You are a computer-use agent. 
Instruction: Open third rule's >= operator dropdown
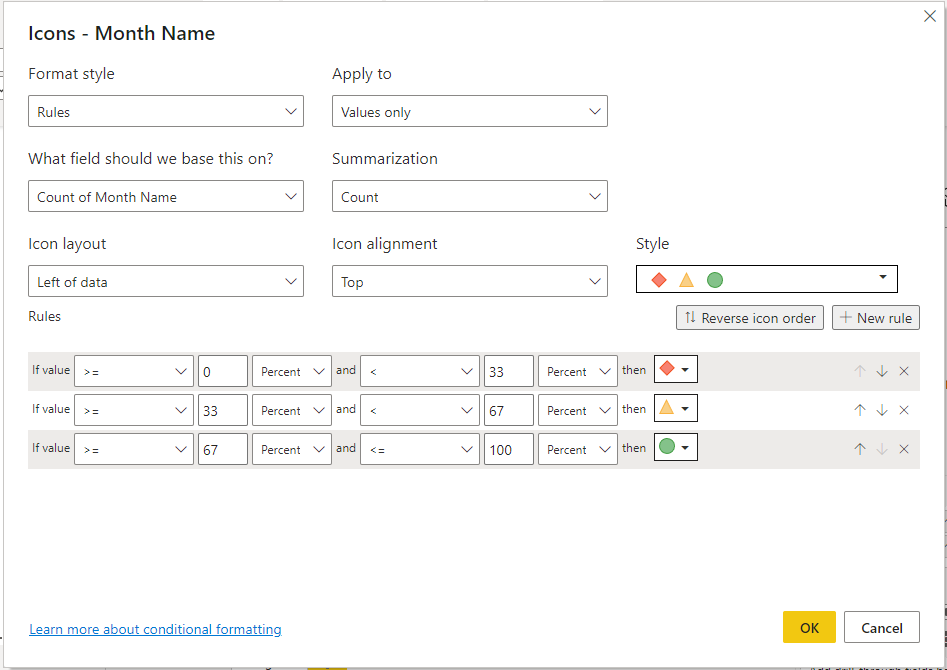coord(134,449)
